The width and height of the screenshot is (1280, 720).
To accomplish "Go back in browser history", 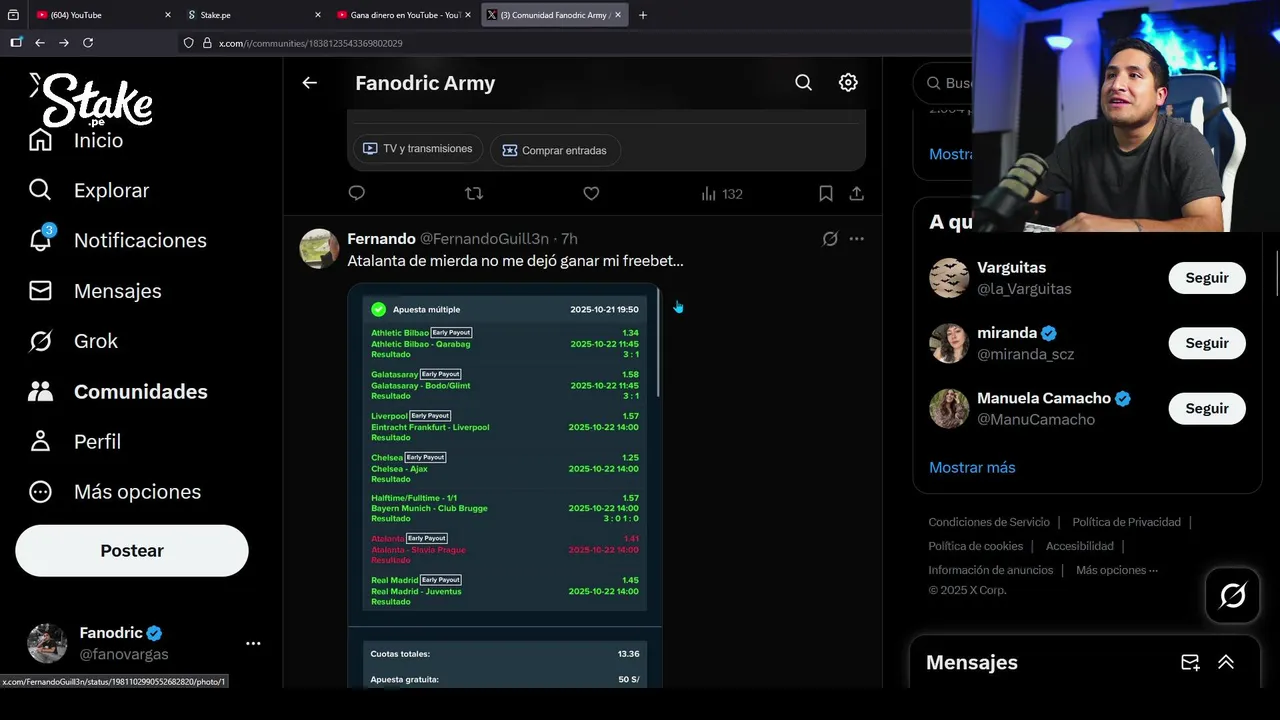I will (x=40, y=43).
